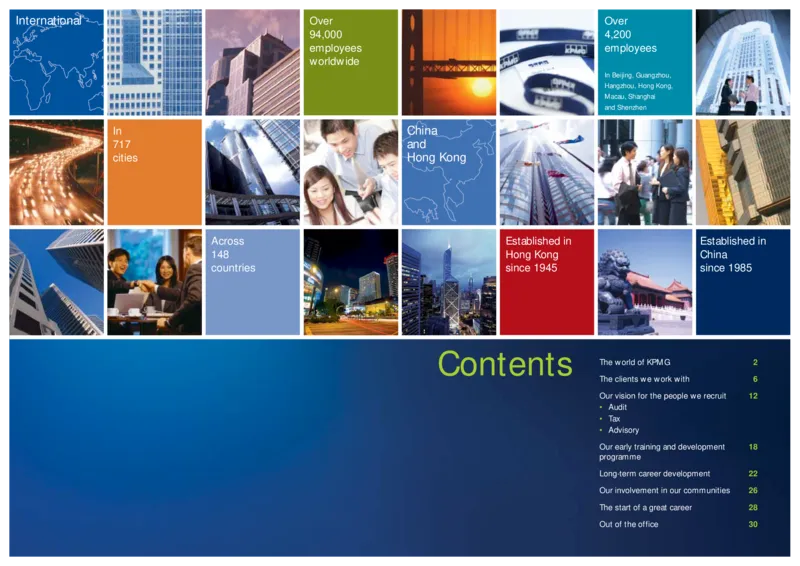Select the Audit bullet item
This screenshot has height=566, width=800.
click(x=617, y=407)
